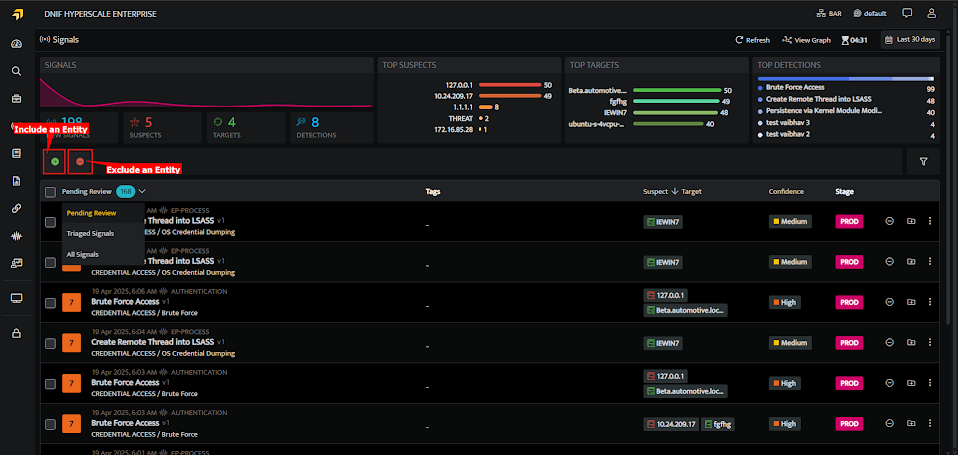Viewport: 958px width, 455px height.
Task: Open the user profile icon
Action: [x=931, y=13]
